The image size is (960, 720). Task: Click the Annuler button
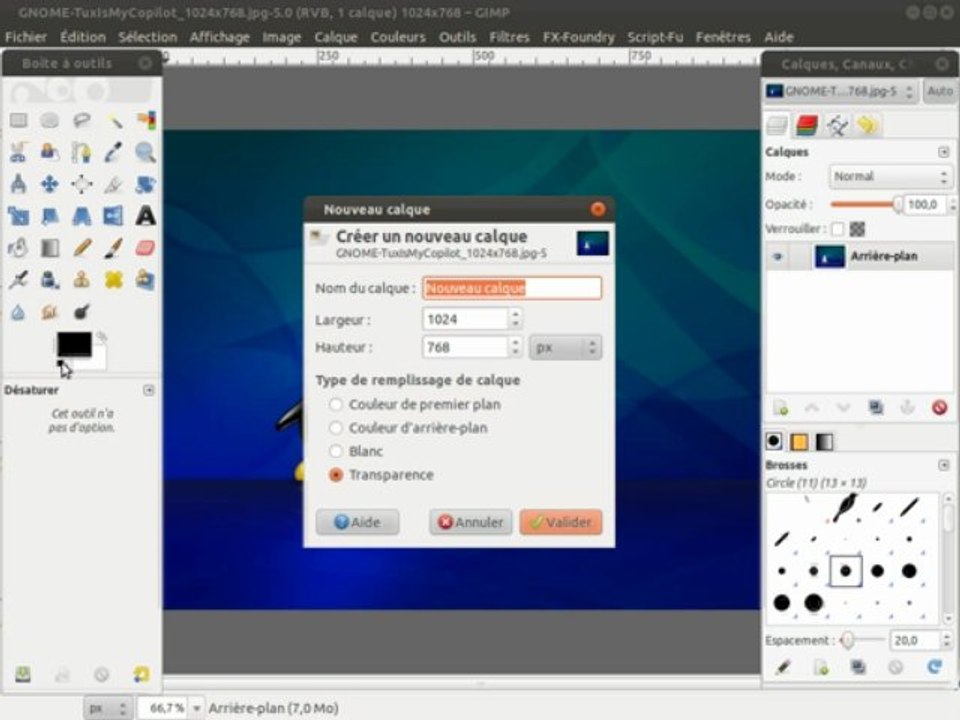point(470,522)
